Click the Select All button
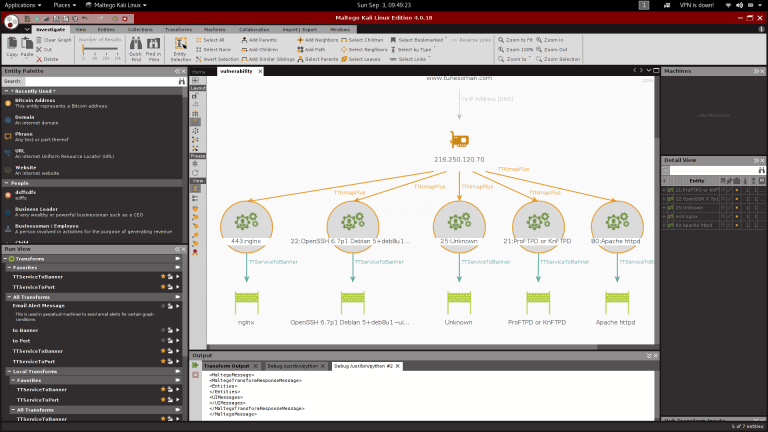The height and width of the screenshot is (432, 768). (210, 40)
